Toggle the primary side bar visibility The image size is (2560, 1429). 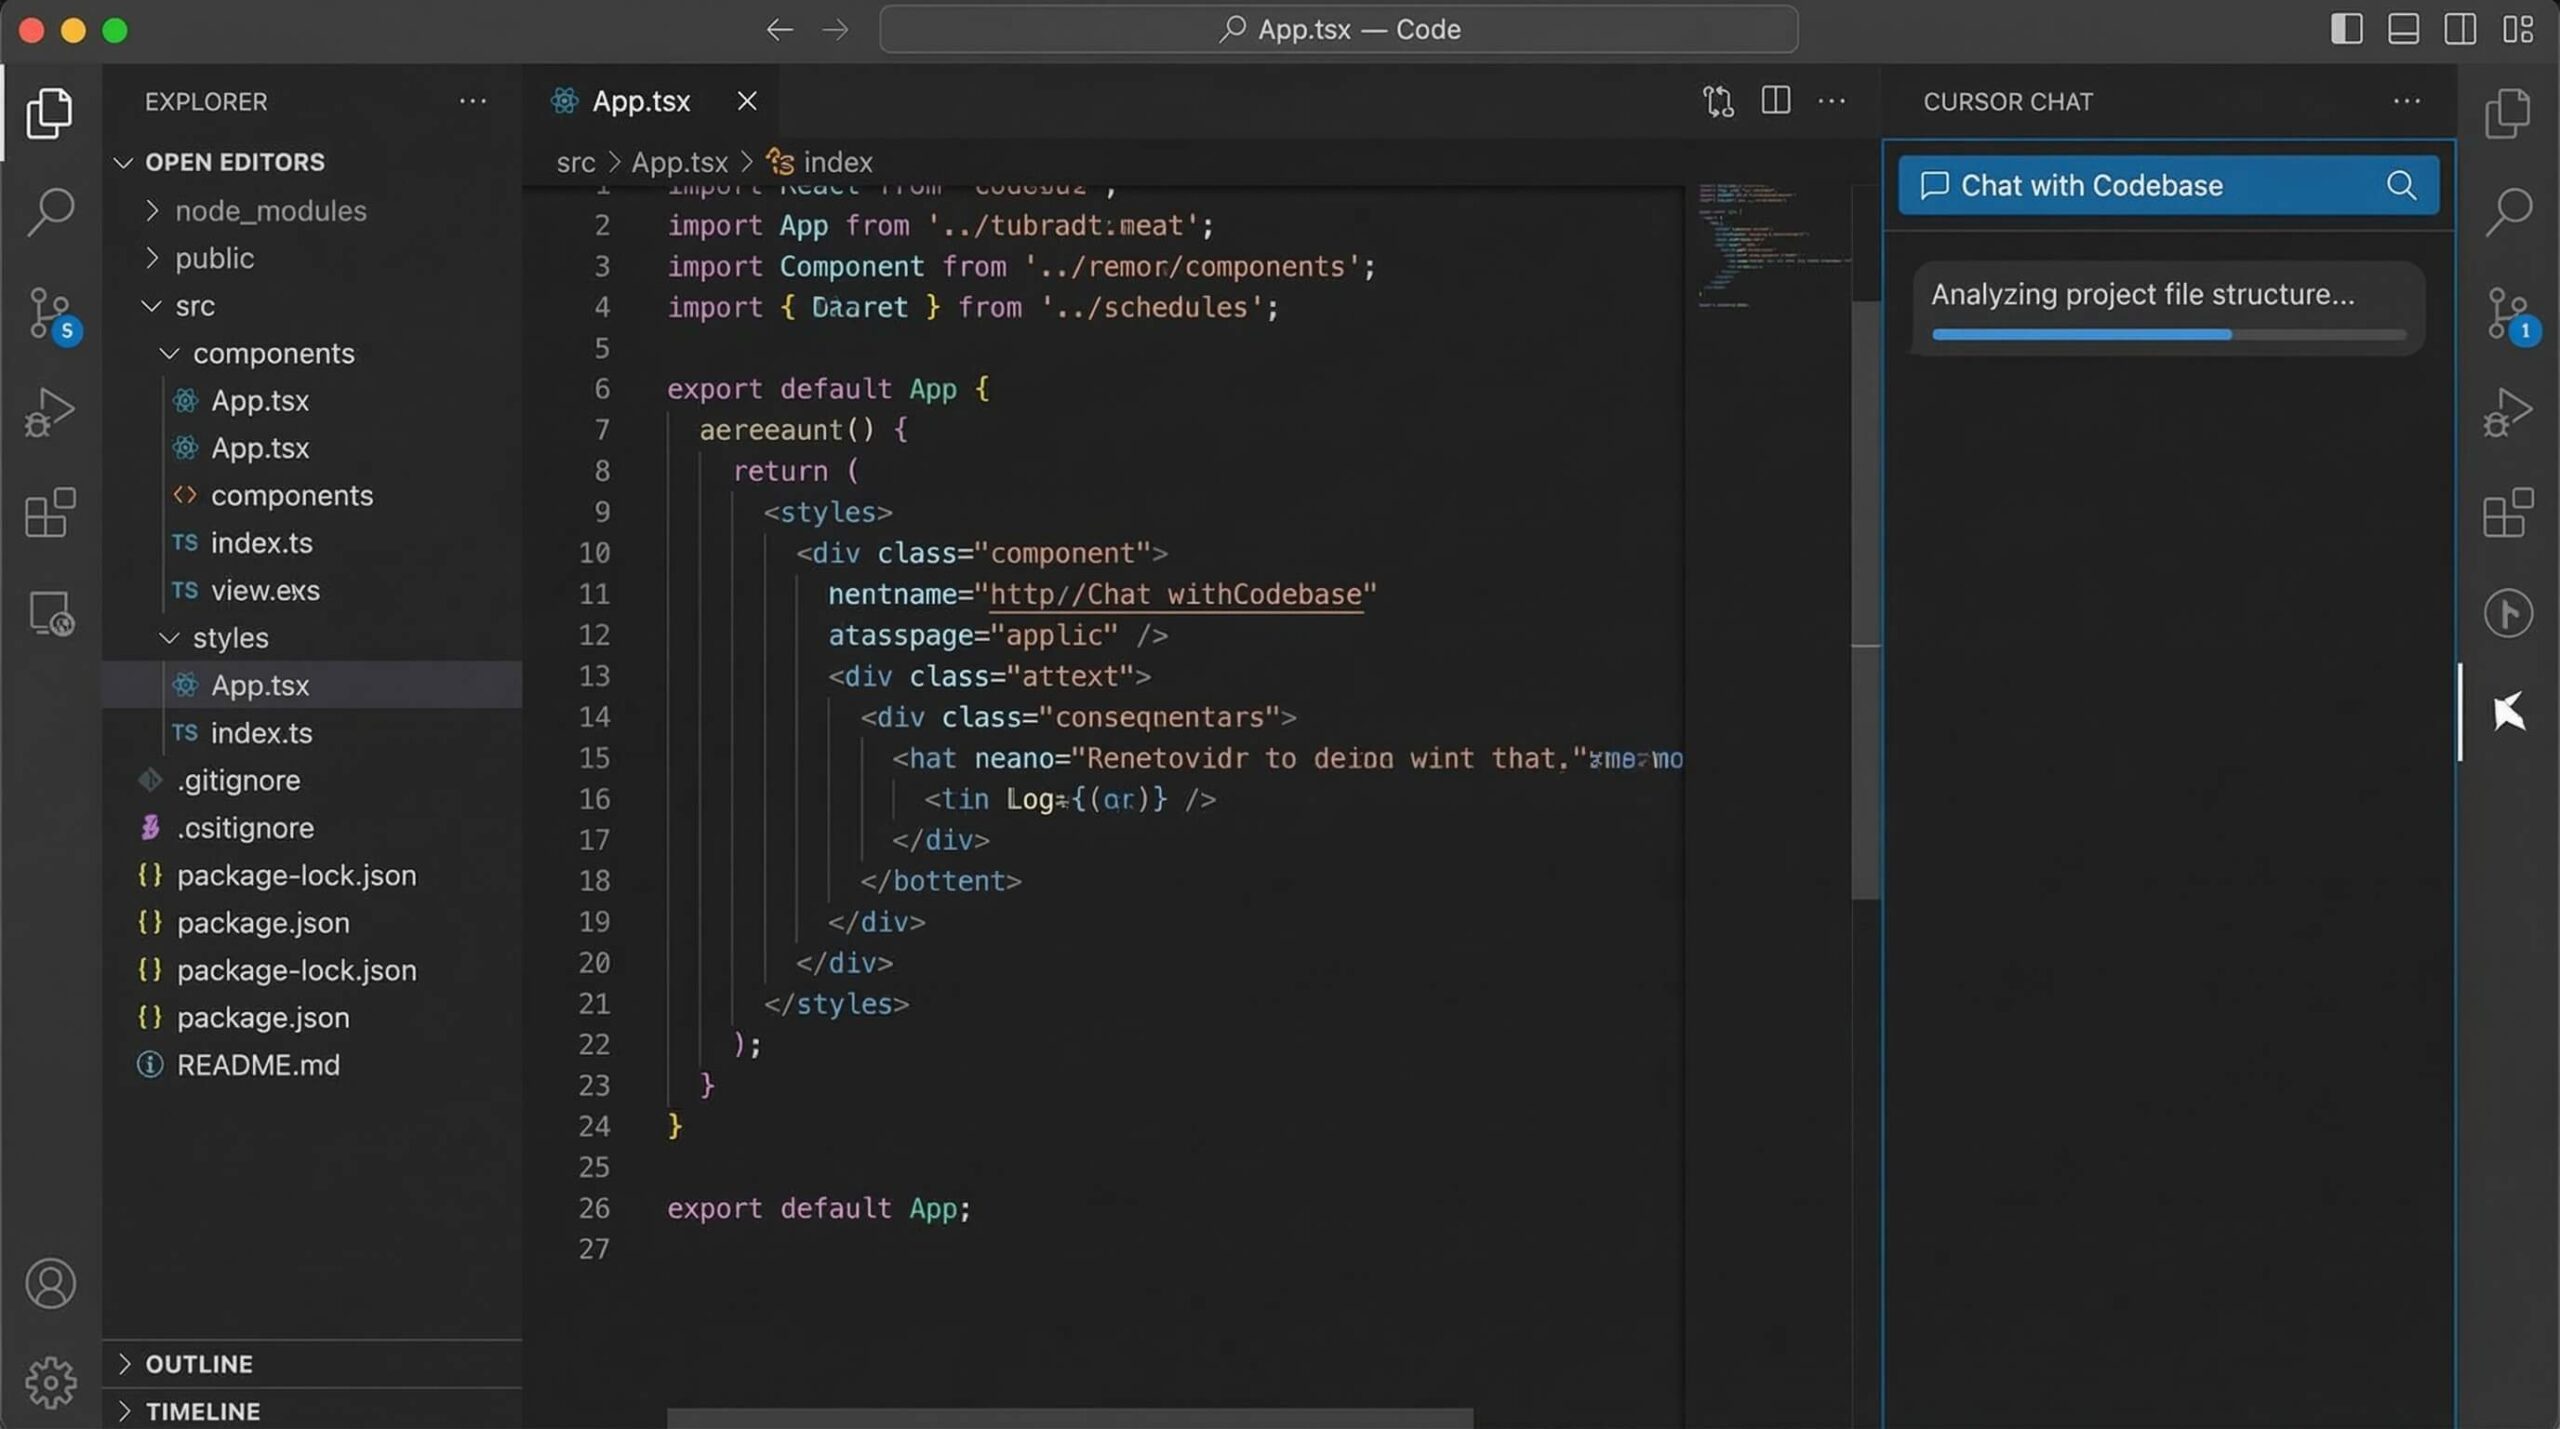coord(2346,29)
